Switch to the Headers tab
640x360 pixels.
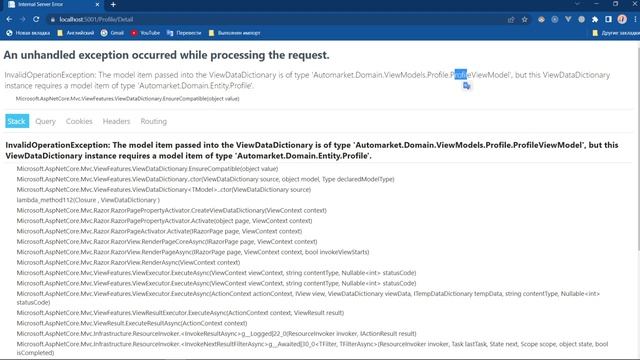pos(116,121)
